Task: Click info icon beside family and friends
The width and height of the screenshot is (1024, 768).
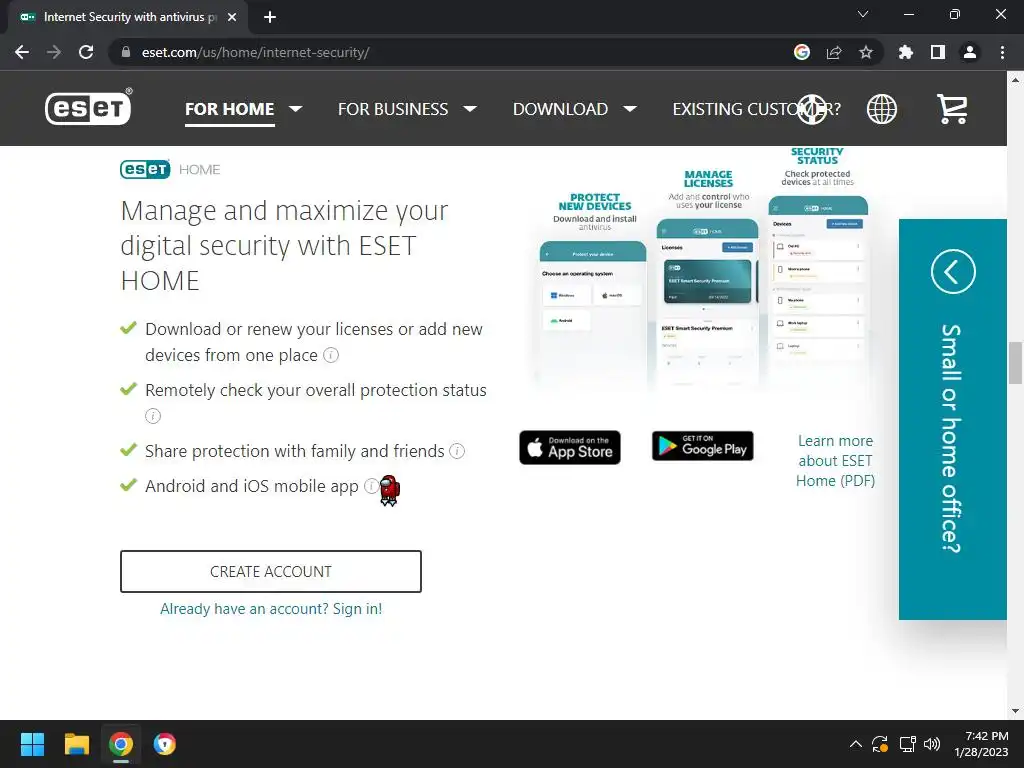Action: point(457,451)
